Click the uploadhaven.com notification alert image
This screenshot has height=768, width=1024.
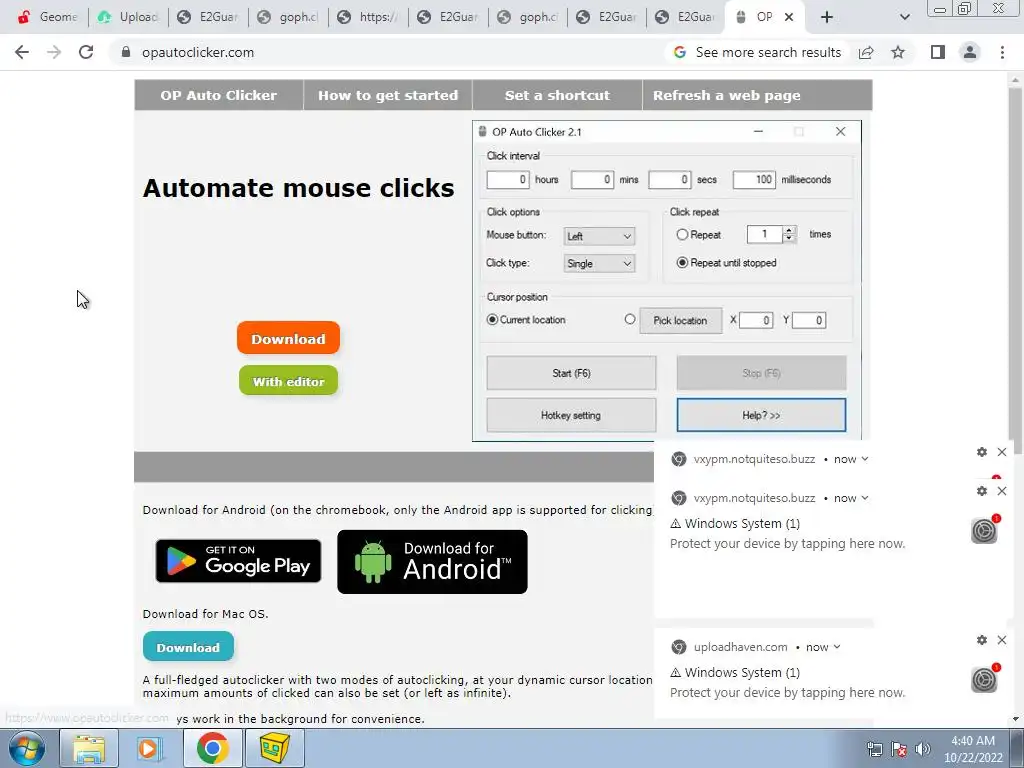point(984,679)
